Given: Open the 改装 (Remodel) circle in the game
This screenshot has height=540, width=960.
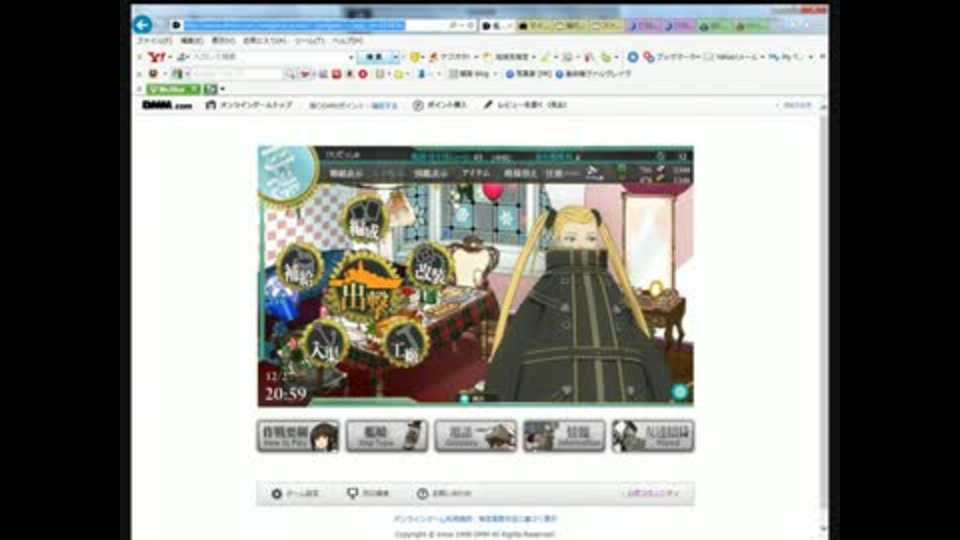Looking at the screenshot, I should [x=430, y=266].
